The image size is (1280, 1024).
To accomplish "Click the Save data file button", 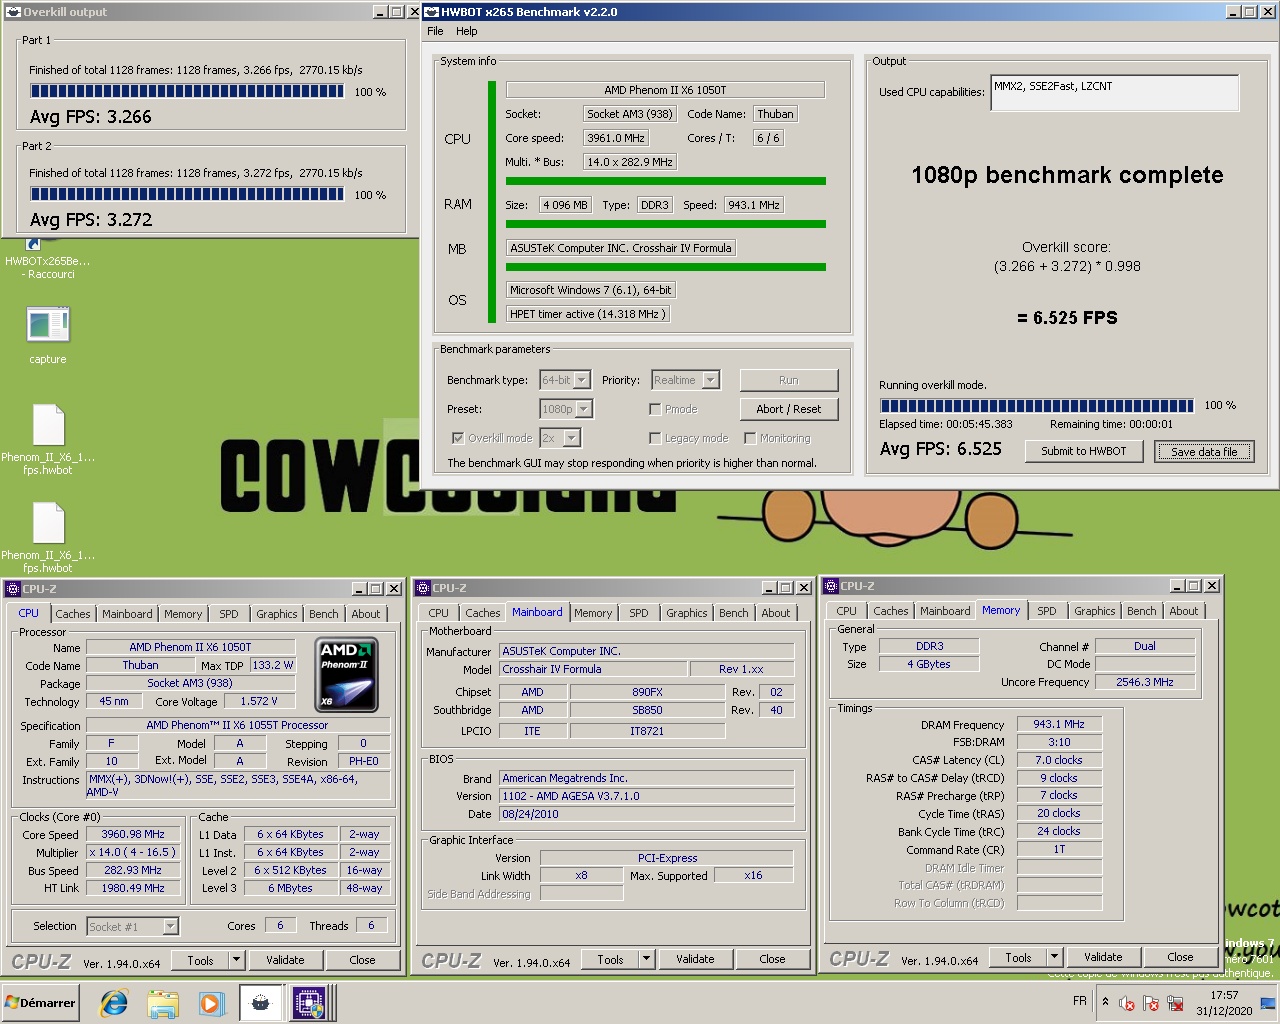I will click(x=1204, y=451).
